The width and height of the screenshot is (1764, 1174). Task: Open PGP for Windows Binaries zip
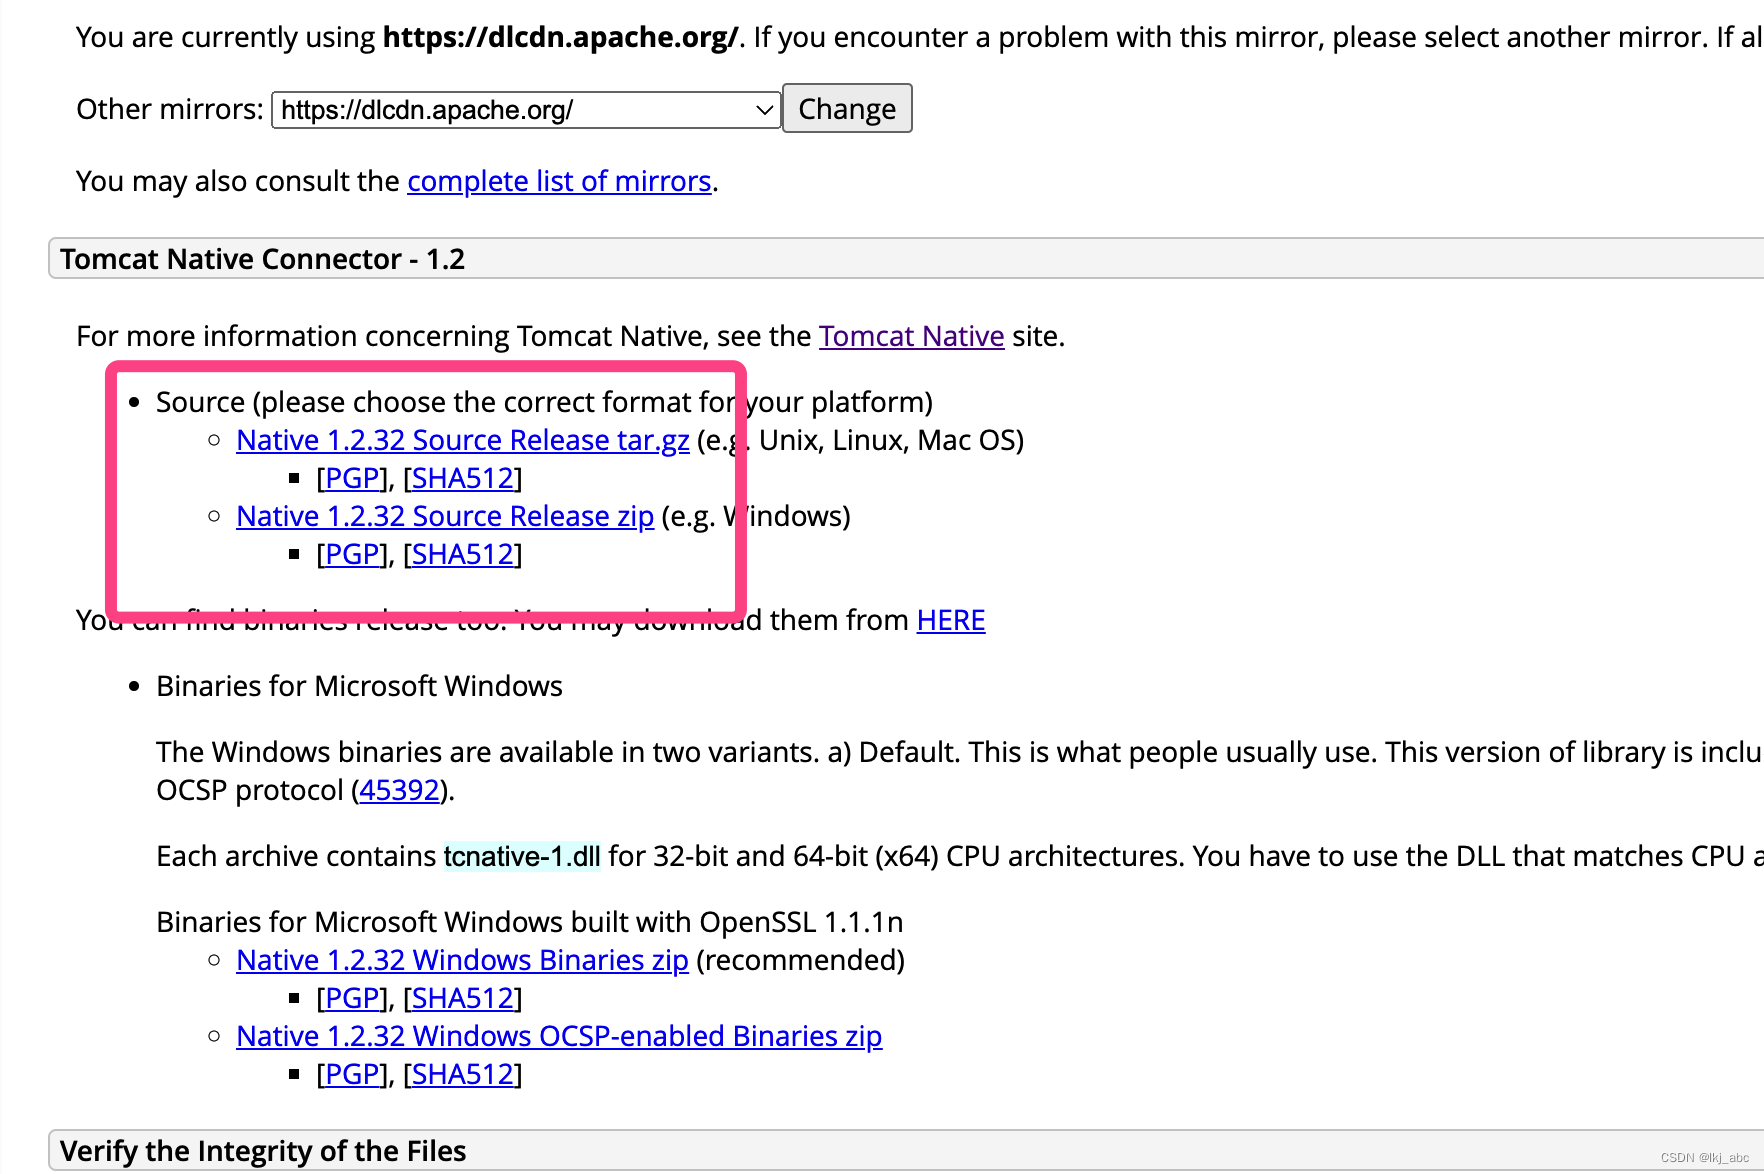(x=352, y=998)
